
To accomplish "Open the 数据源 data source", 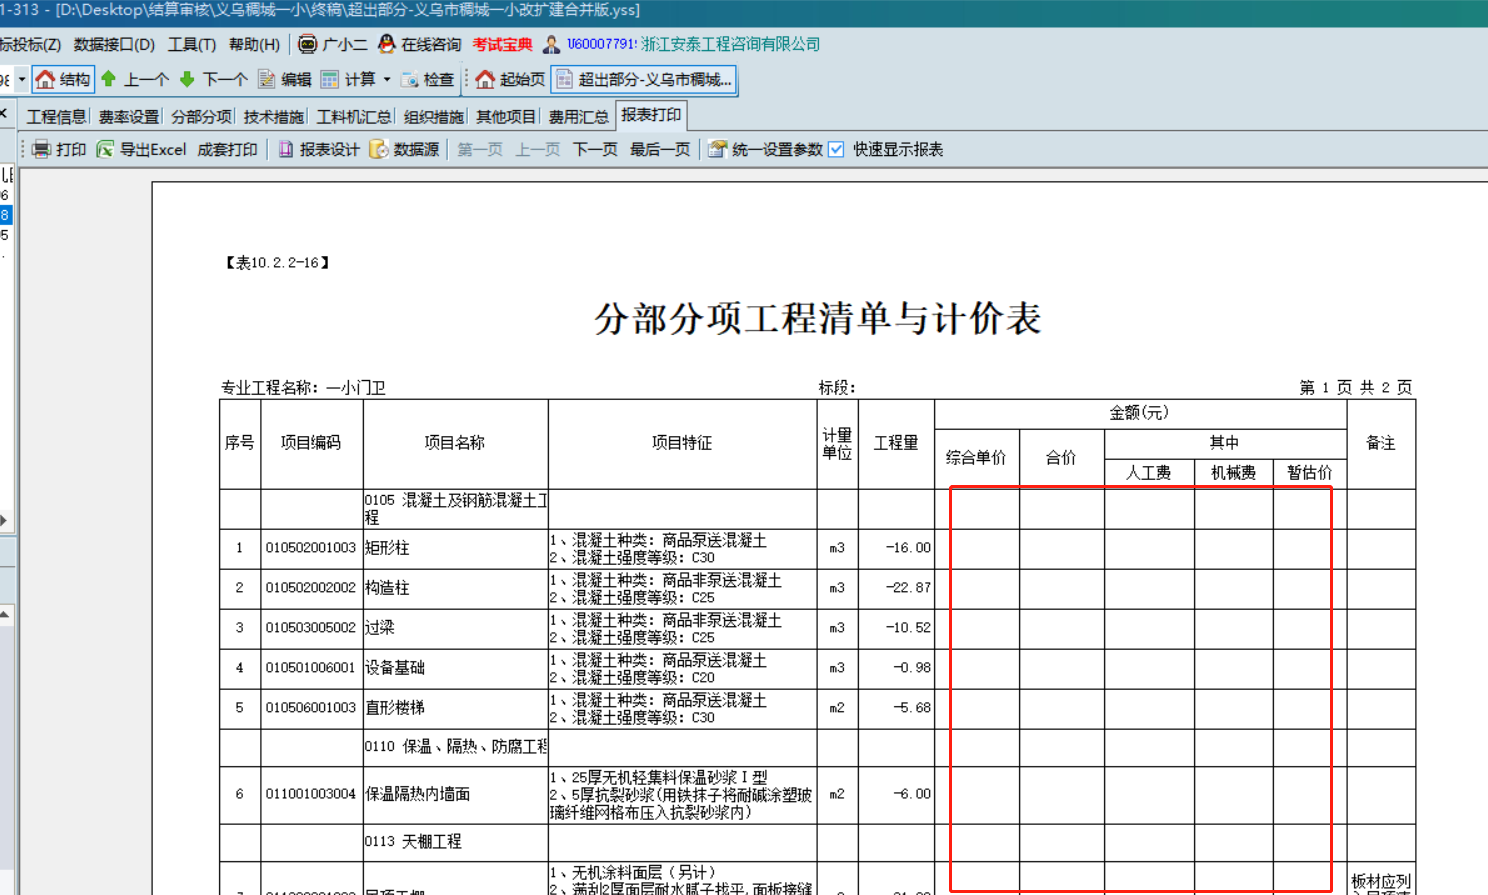I will 404,149.
